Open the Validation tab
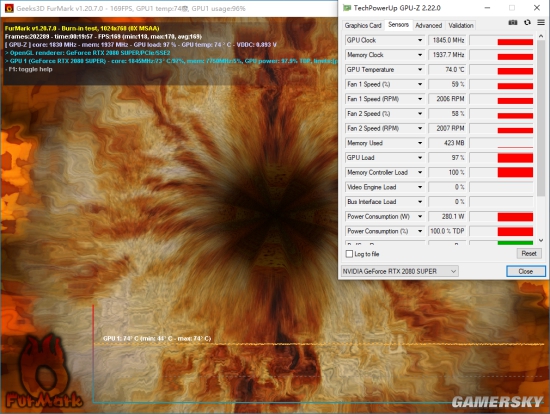The height and width of the screenshot is (414, 550). pos(461,26)
